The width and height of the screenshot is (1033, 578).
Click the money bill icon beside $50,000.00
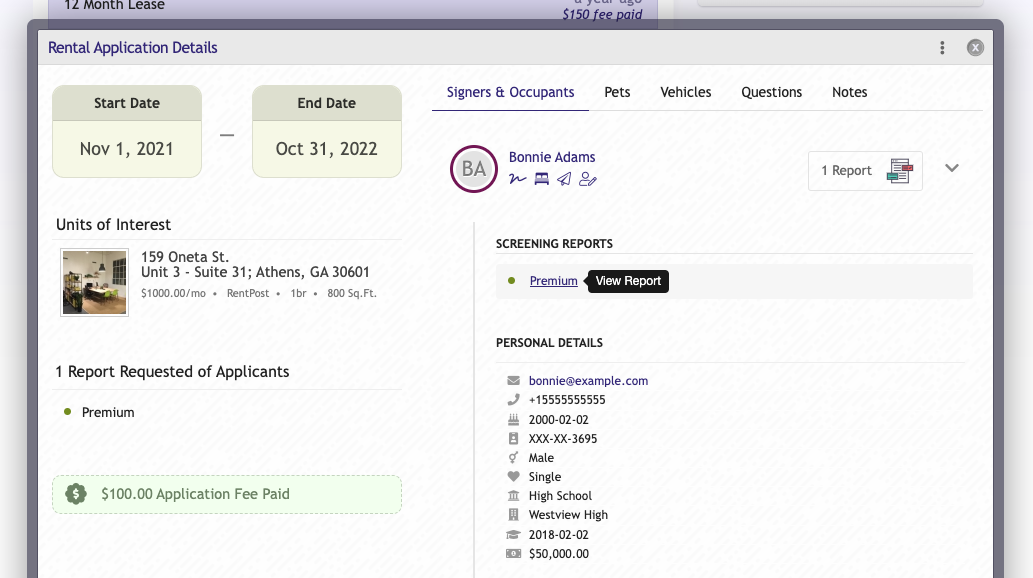click(513, 554)
